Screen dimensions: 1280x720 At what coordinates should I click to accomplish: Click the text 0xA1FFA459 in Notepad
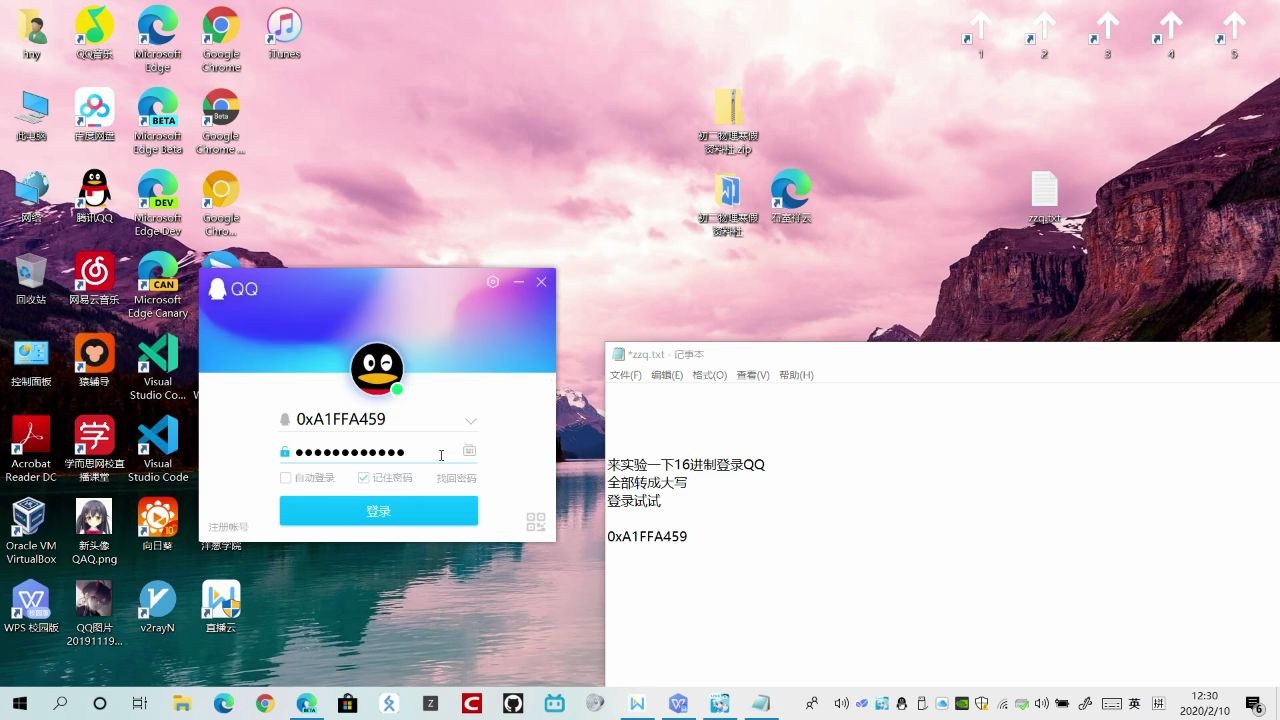pyautogui.click(x=647, y=537)
